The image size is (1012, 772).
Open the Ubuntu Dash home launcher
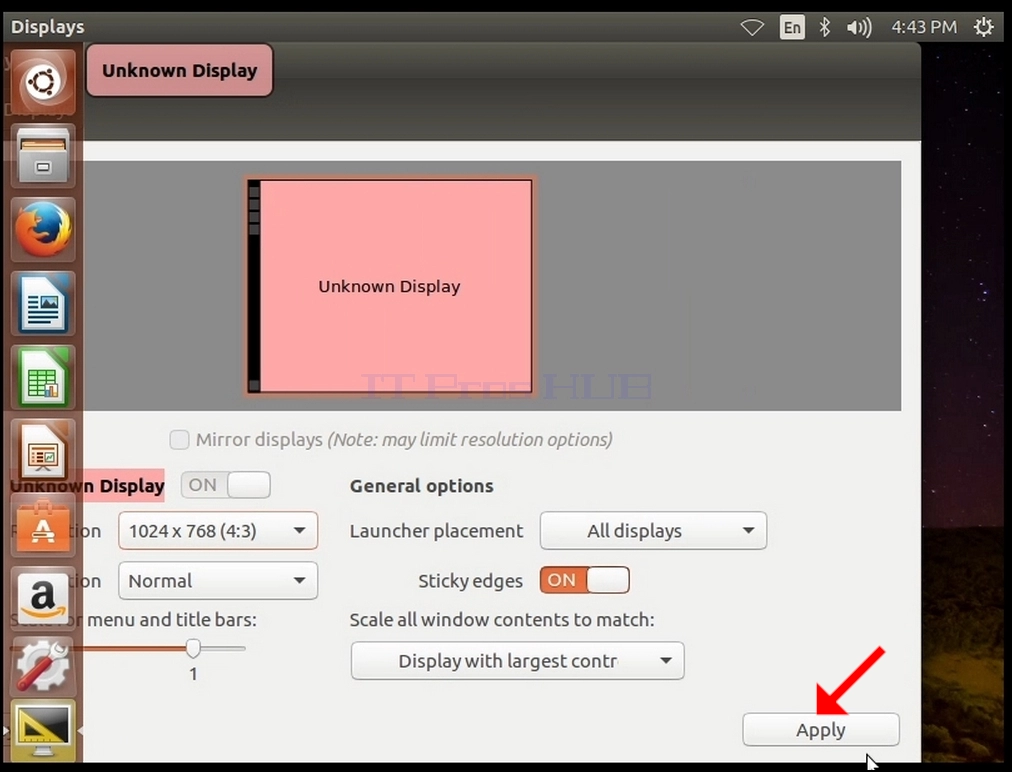43,82
